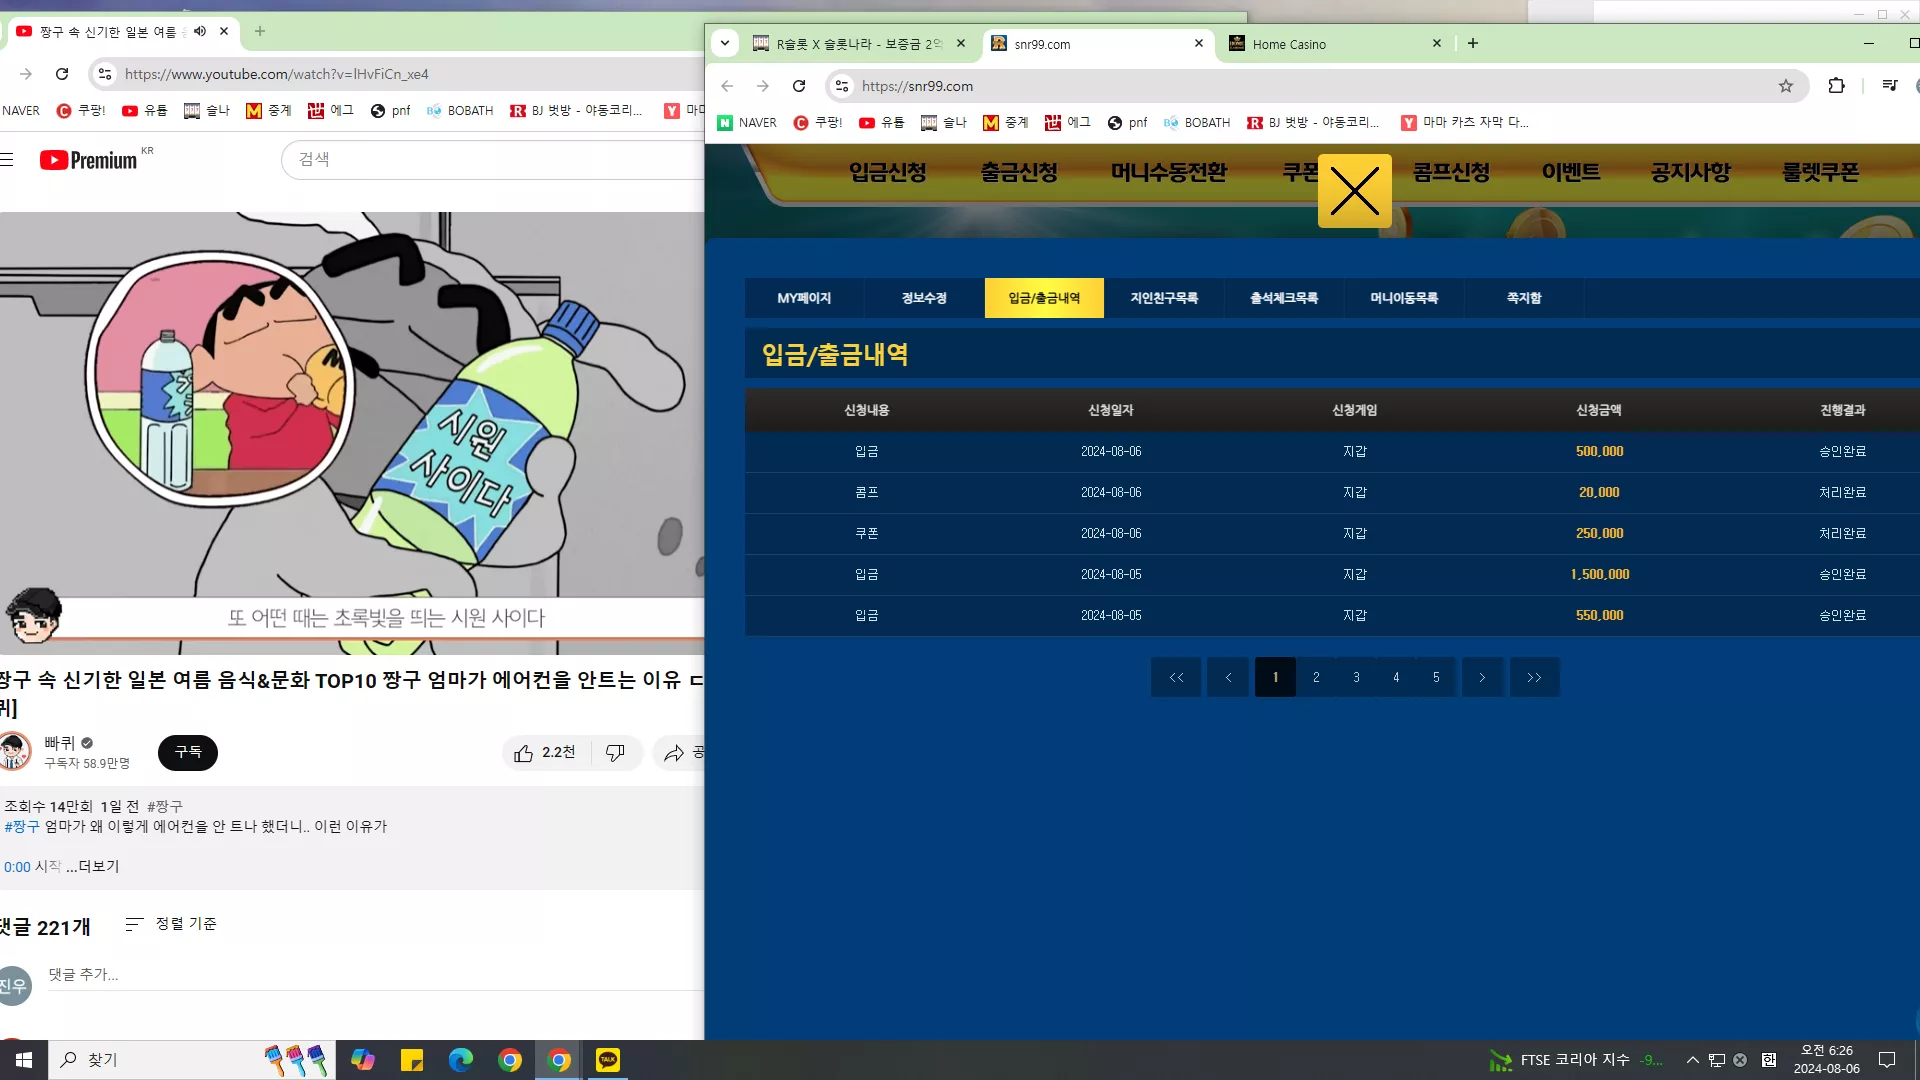Screen dimensions: 1920x1080
Task: Subscribe to 빠퀴 with the 구독 button
Action: pyautogui.click(x=188, y=752)
